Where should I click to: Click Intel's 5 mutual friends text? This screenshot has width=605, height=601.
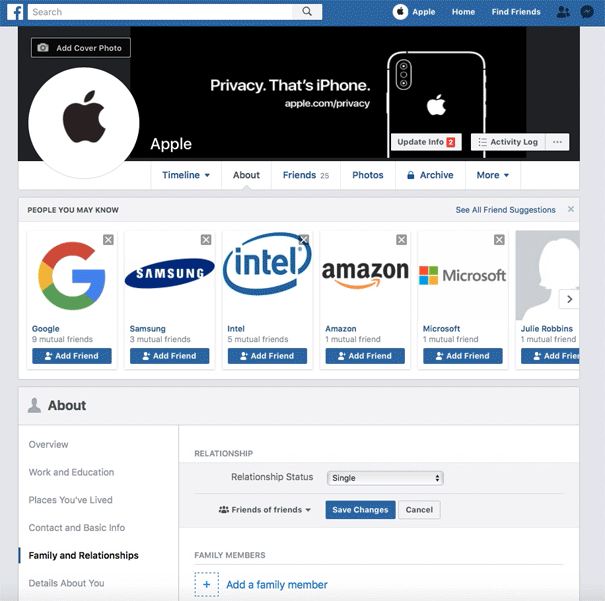pos(258,339)
